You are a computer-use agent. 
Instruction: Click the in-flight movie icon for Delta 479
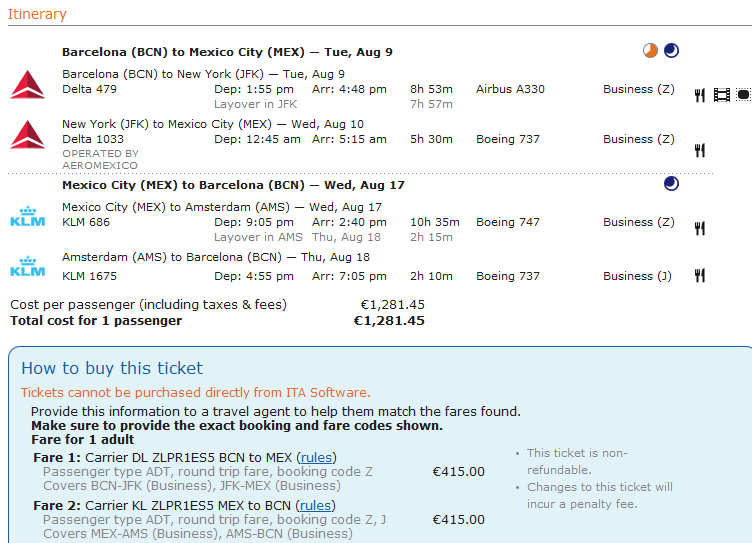pos(722,95)
